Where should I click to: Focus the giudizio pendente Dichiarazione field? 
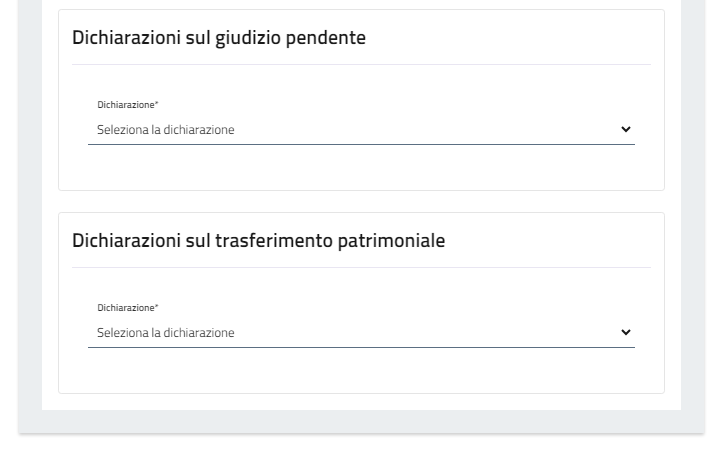tap(360, 130)
